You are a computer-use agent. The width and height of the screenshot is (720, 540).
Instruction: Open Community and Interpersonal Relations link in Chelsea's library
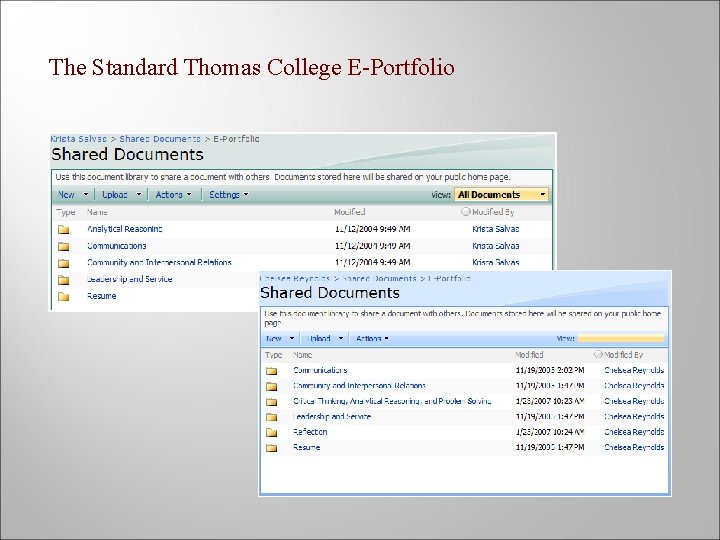(x=359, y=386)
